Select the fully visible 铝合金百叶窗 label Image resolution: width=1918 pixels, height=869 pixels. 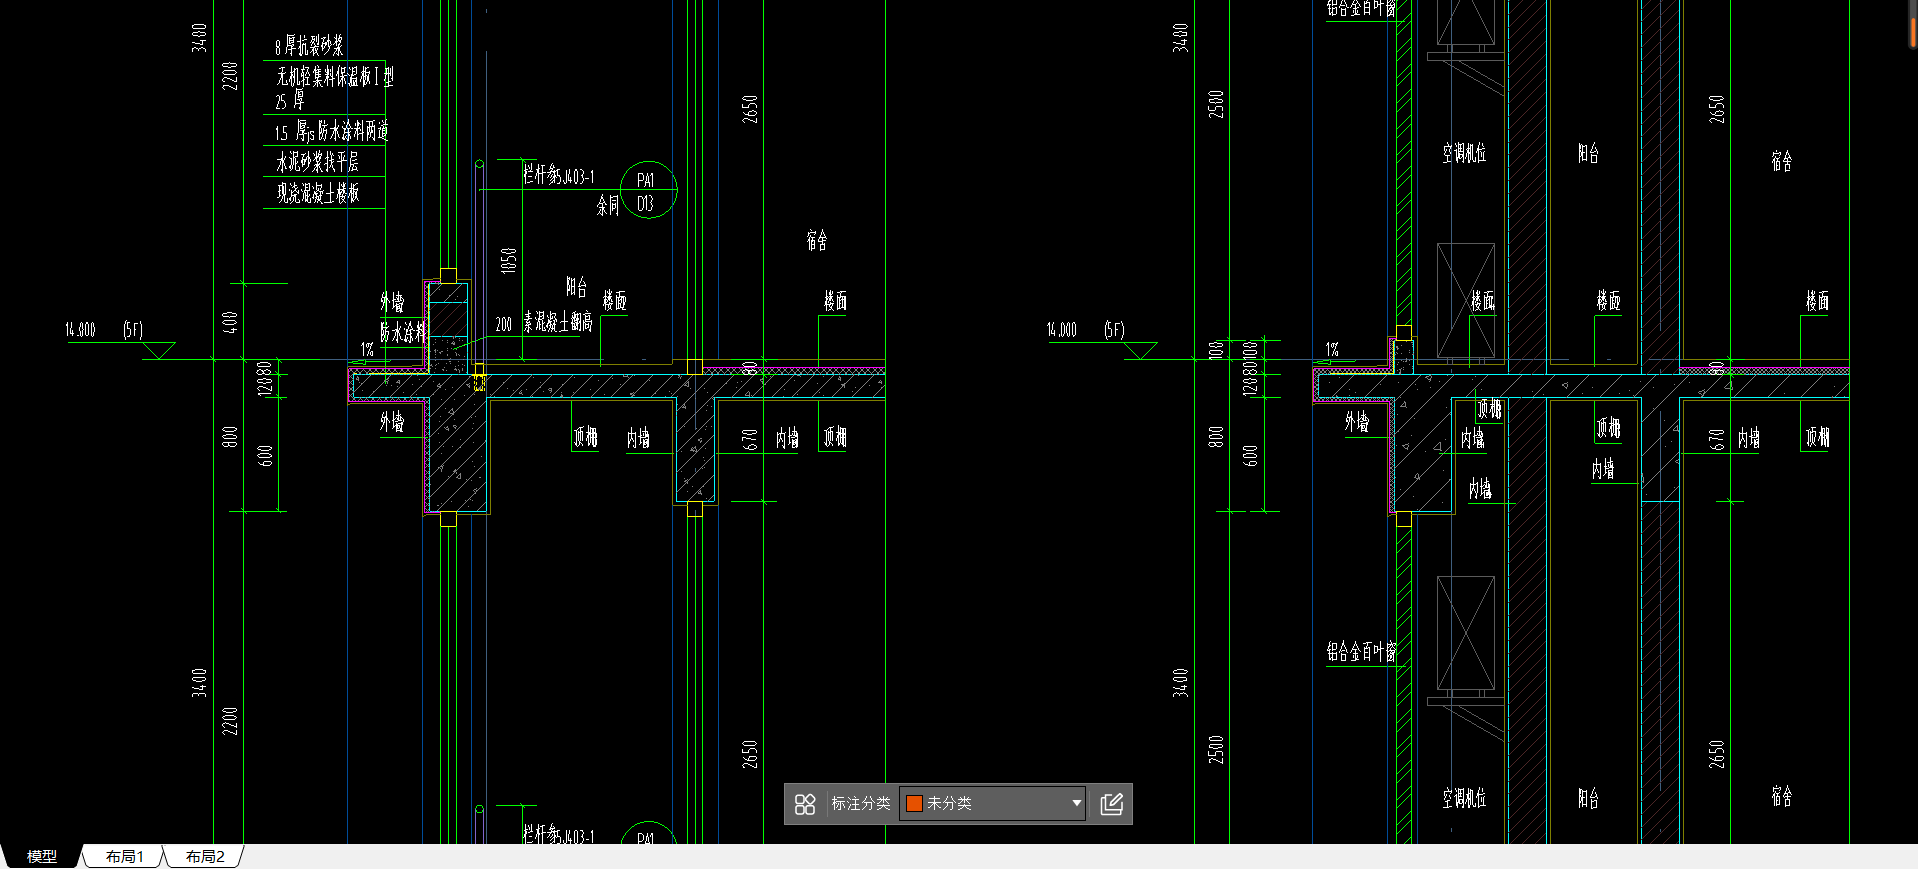point(1361,652)
